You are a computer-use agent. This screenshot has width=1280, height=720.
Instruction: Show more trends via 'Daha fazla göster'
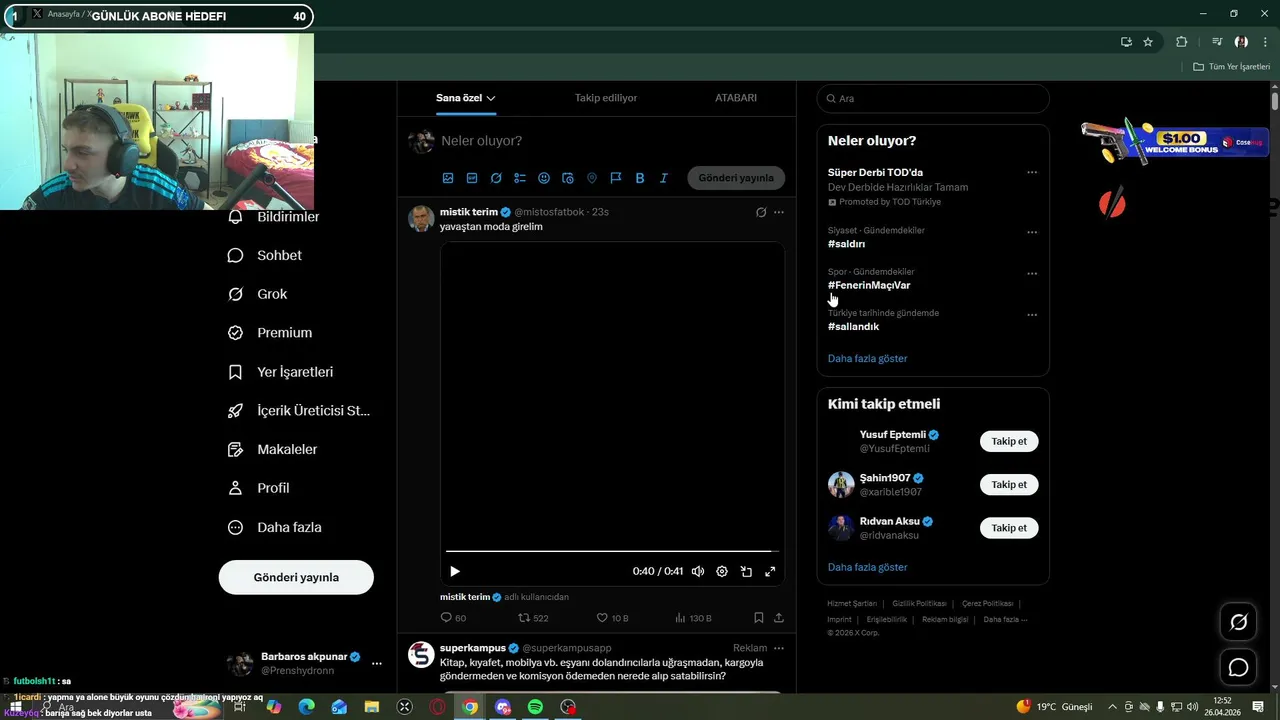(x=868, y=358)
